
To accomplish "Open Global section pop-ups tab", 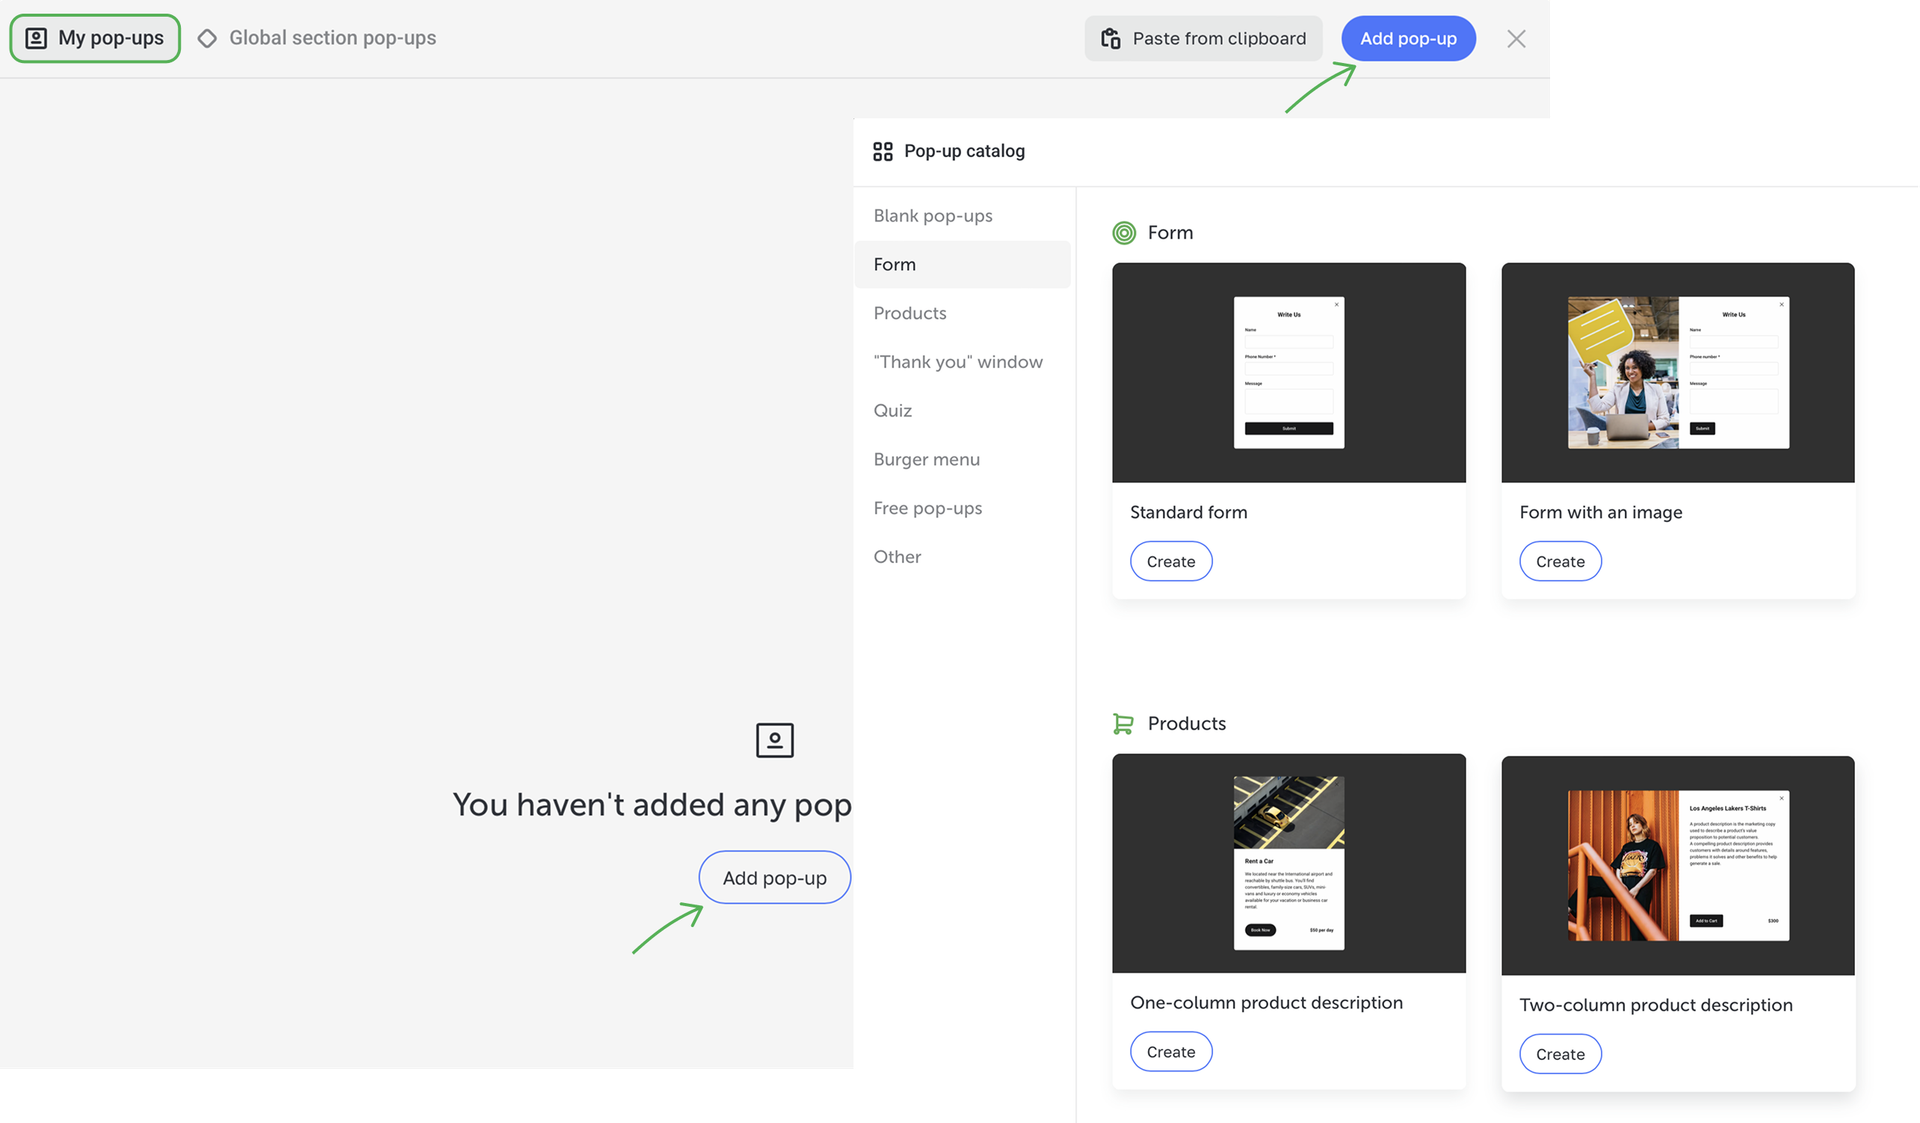I will pyautogui.click(x=318, y=38).
